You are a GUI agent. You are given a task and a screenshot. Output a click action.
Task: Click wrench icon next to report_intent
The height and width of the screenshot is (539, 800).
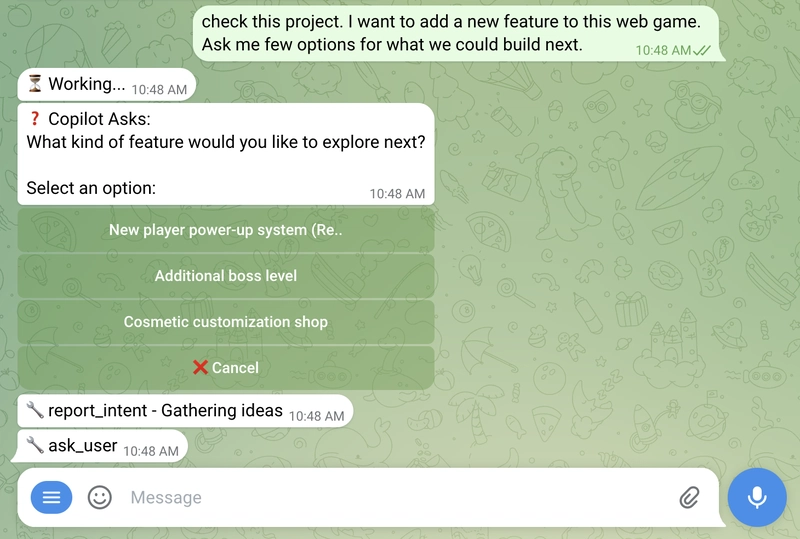(35, 410)
